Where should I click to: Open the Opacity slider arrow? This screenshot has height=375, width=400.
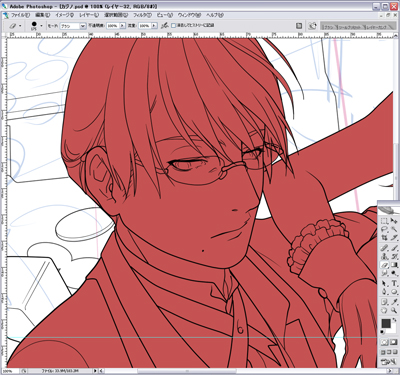pos(122,25)
